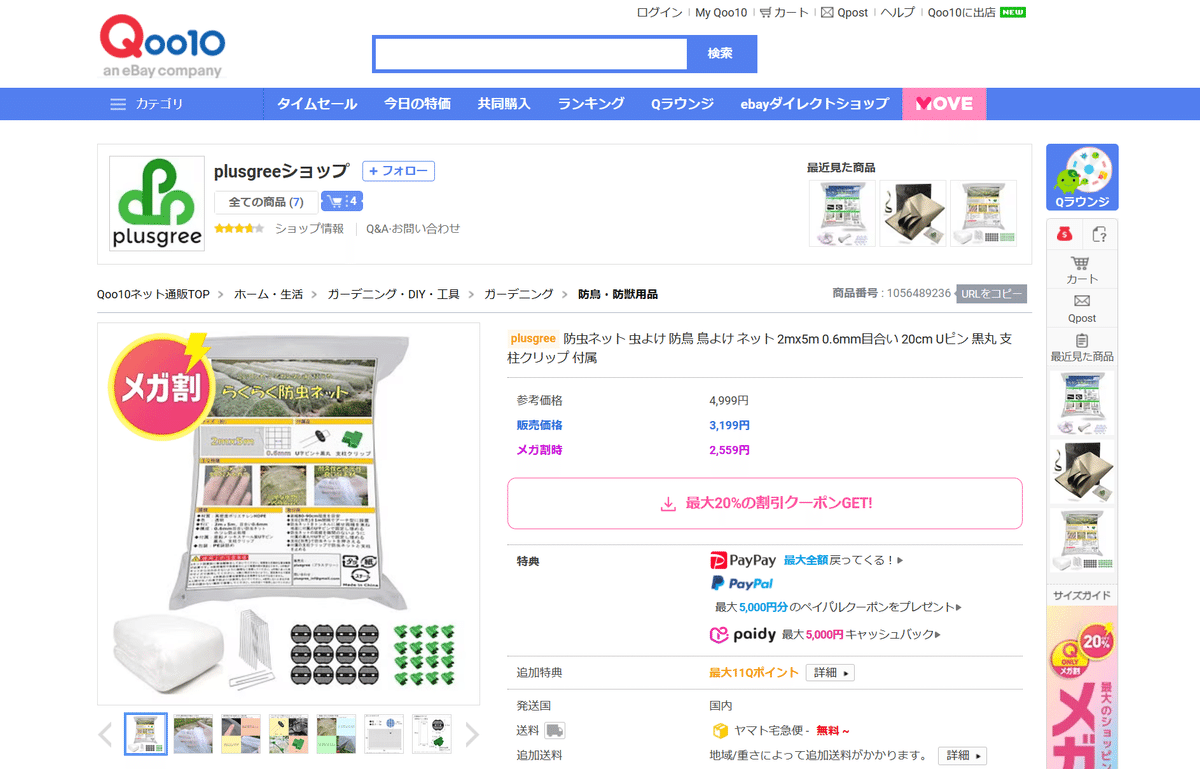The image size is (1200, 769).
Task: Expand 追加特典 詳細 button
Action: click(x=830, y=673)
